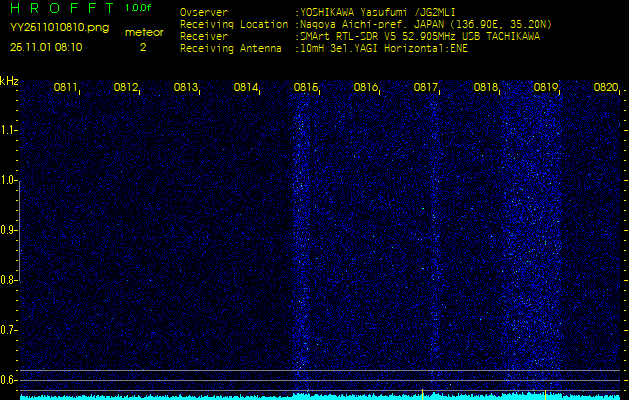Click the 0816 time axis label
The width and height of the screenshot is (629, 400).
tap(365, 87)
